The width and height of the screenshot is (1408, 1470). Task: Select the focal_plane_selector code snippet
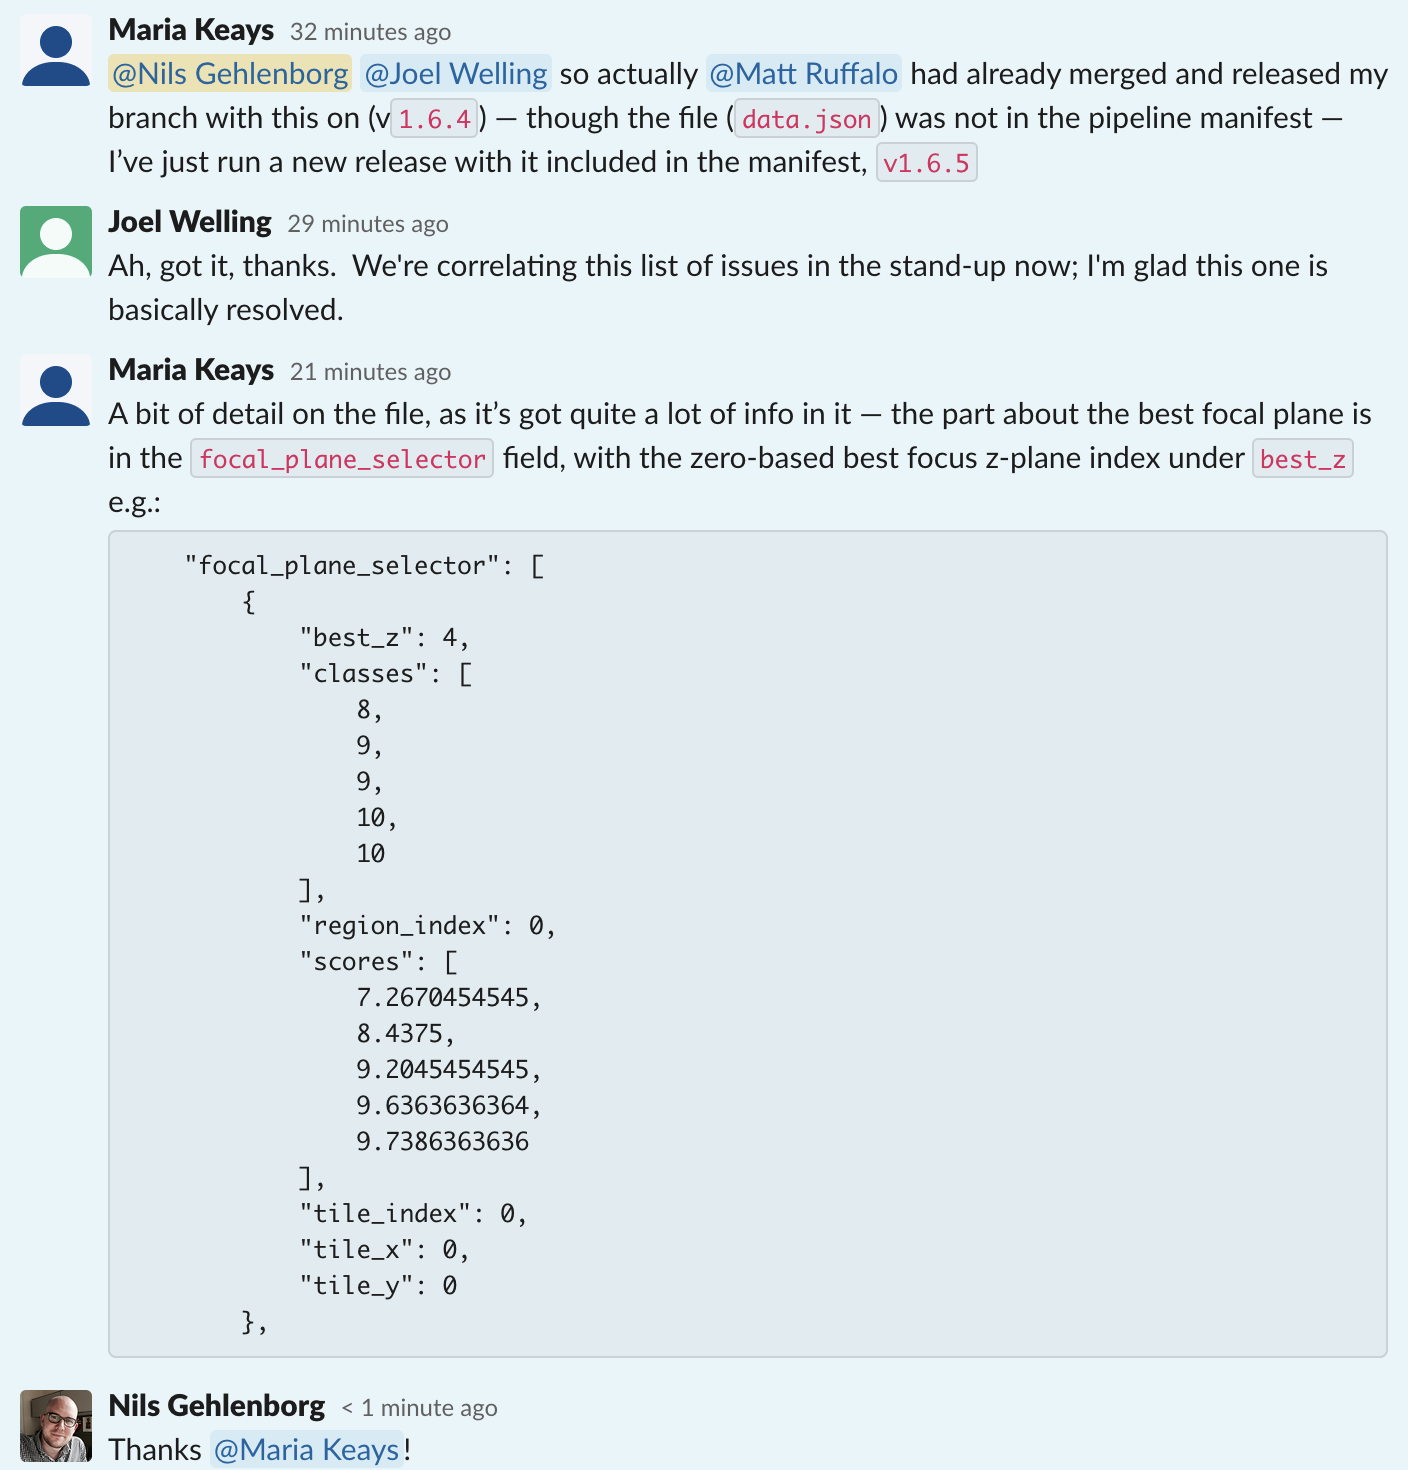341,458
